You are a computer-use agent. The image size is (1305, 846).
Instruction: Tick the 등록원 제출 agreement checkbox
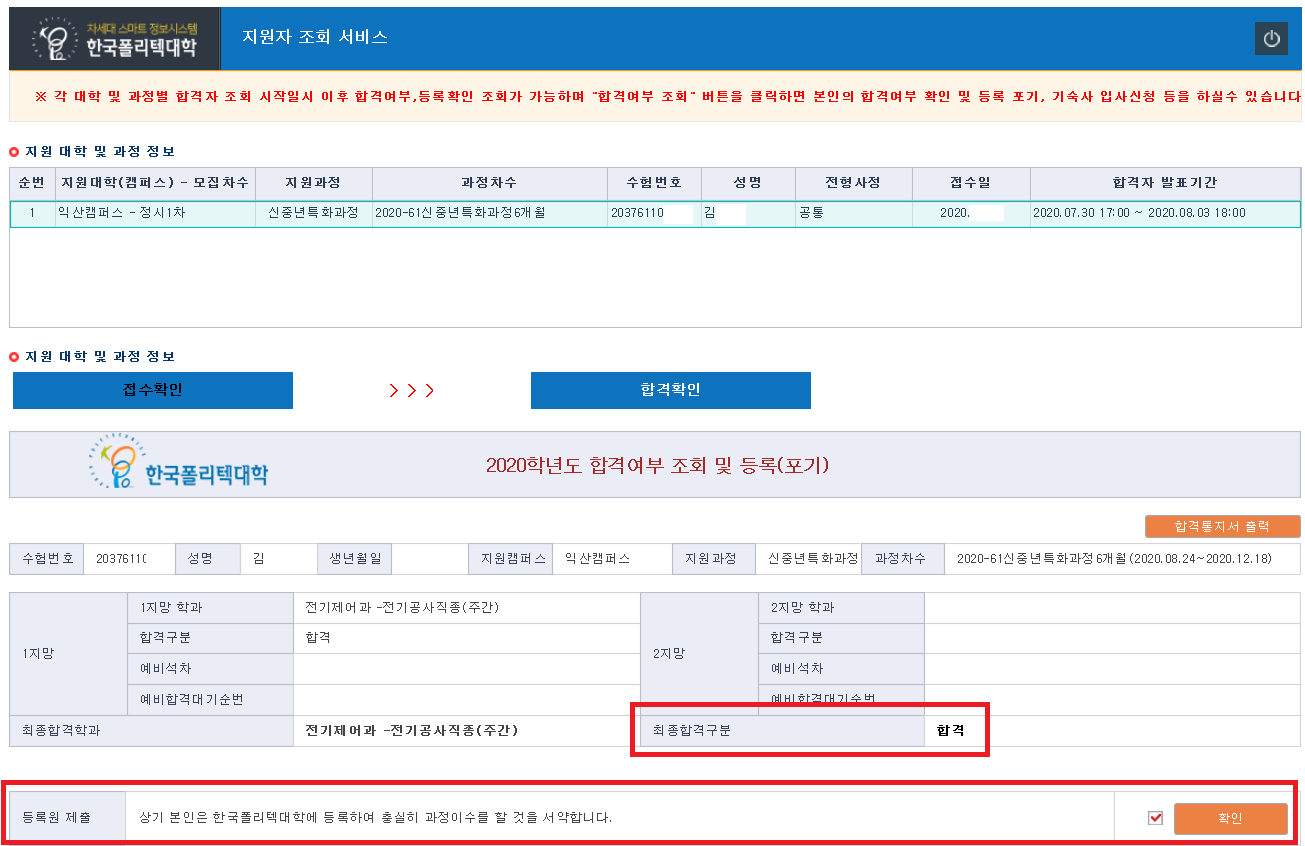tap(1156, 818)
